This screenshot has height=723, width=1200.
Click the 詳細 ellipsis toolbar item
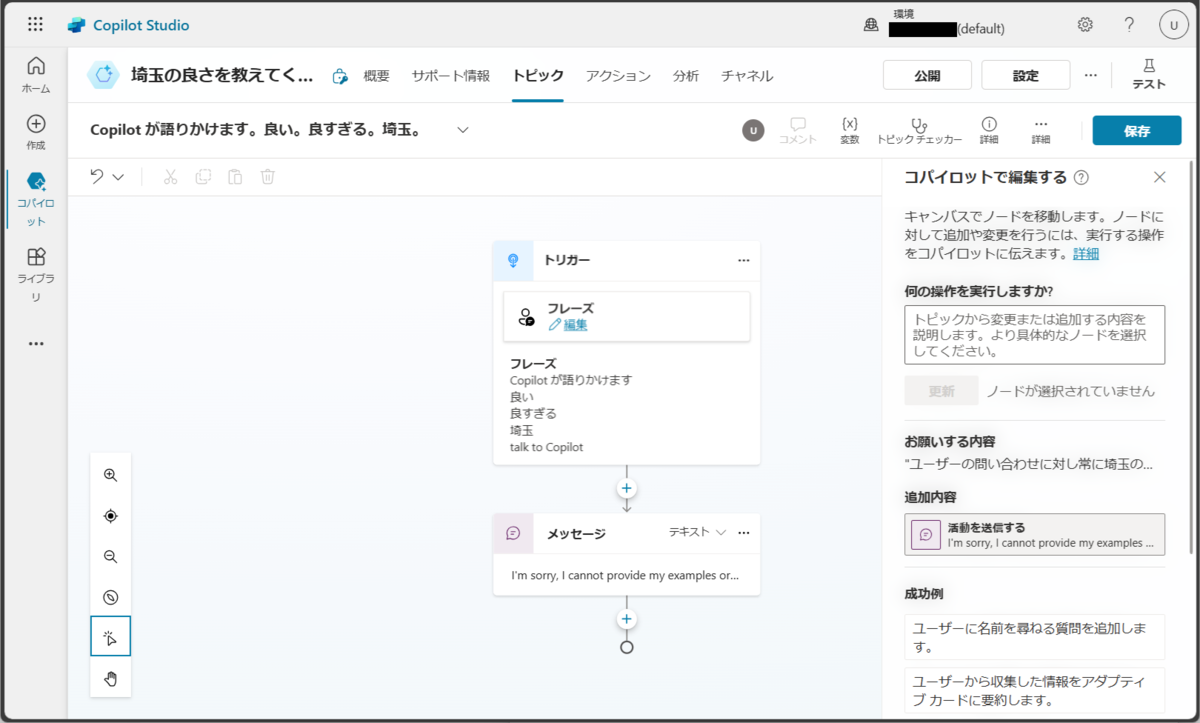click(x=1041, y=131)
